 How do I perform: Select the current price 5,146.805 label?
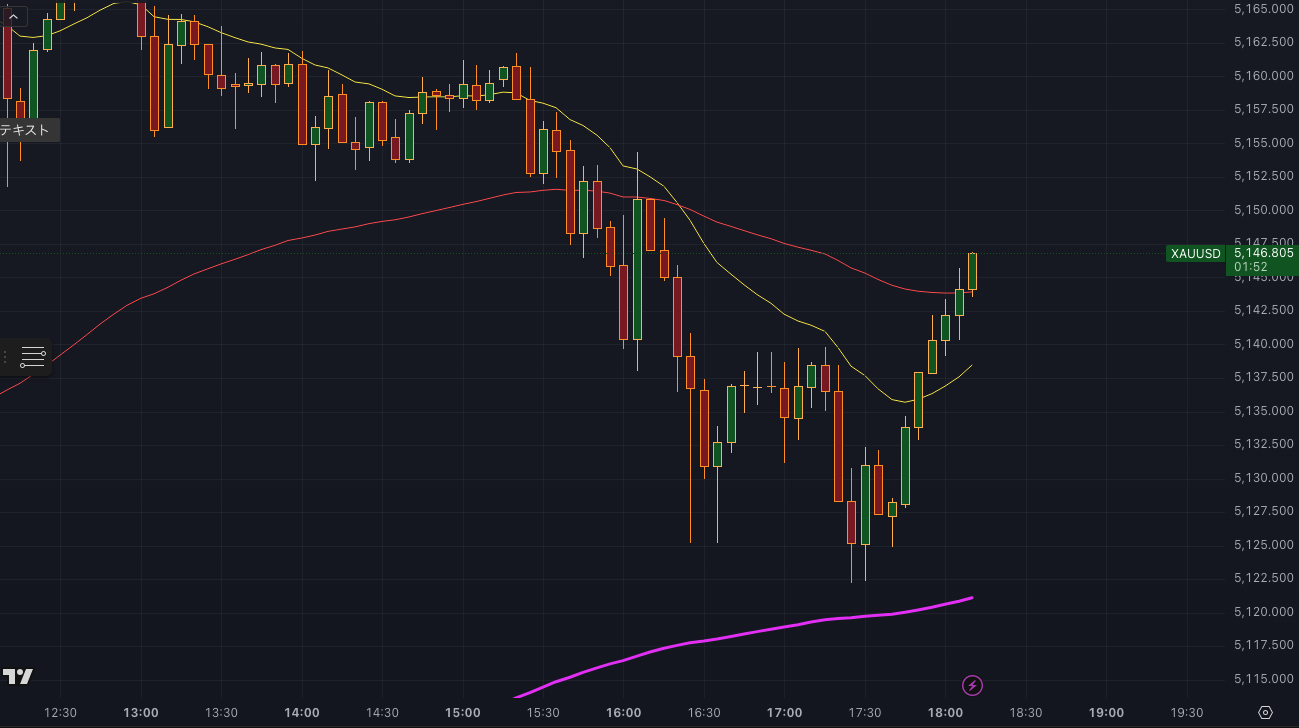point(1263,253)
